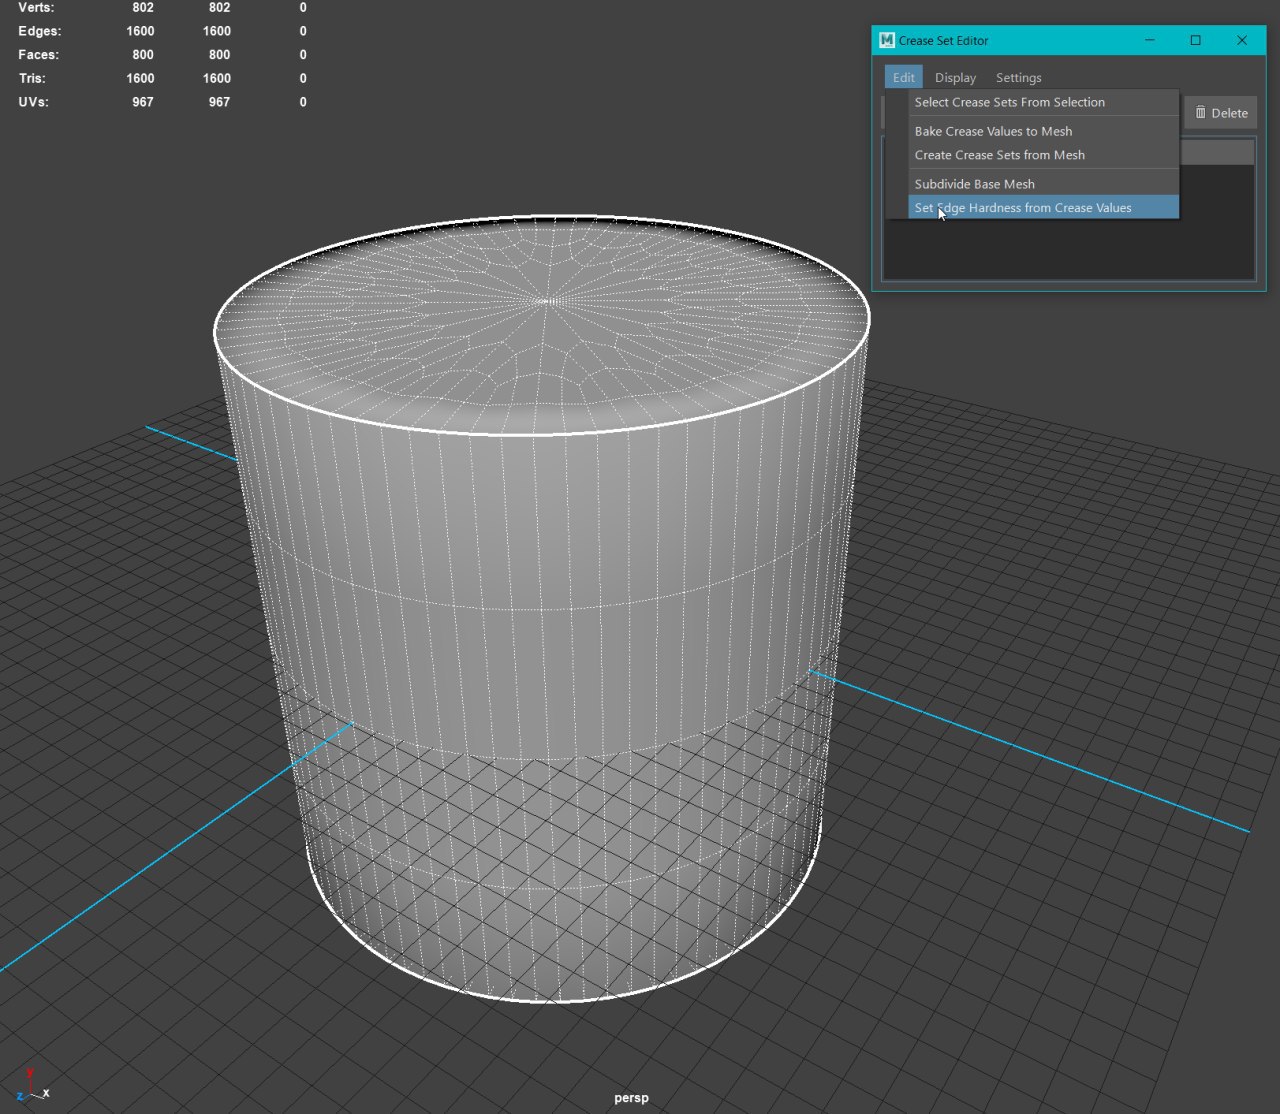Open the Edit menu in Crease Set Editor
The width and height of the screenshot is (1280, 1114).
coord(903,78)
